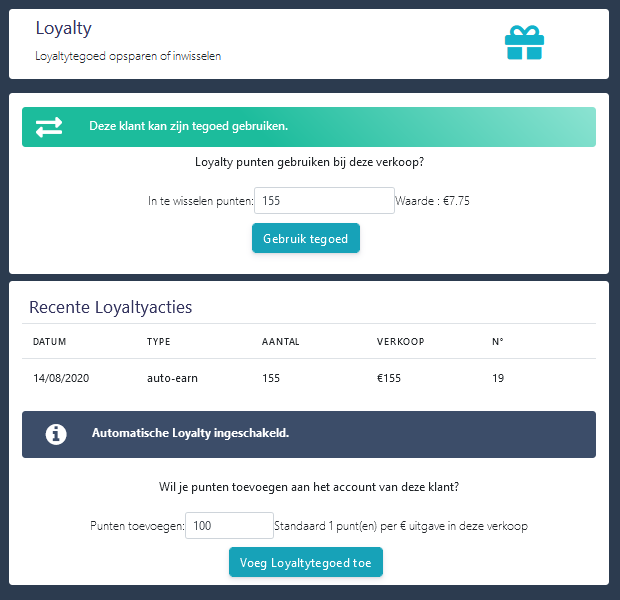This screenshot has height=600, width=620.
Task: Click the Recente Loyaltyacties heading
Action: (x=111, y=307)
